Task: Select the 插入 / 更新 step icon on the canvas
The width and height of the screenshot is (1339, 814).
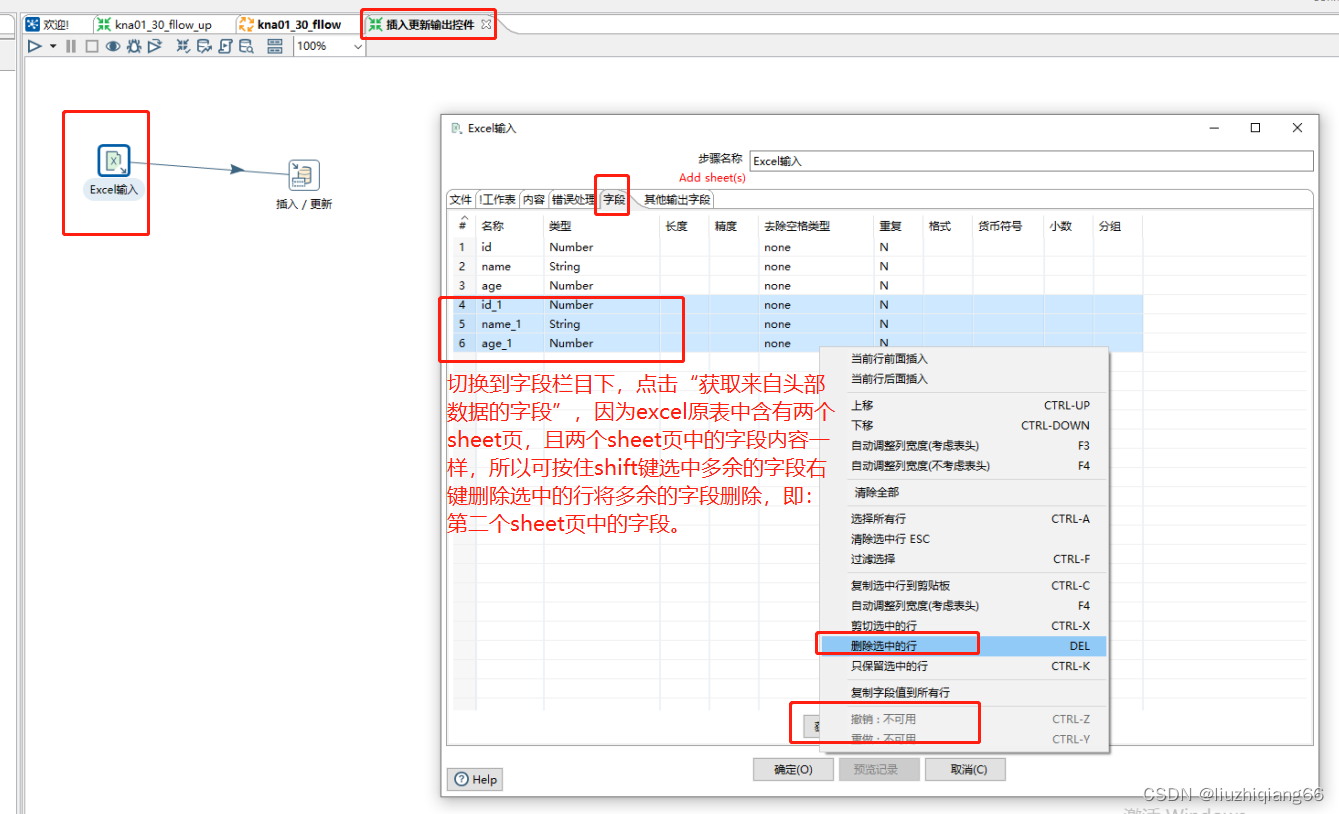Action: 303,175
